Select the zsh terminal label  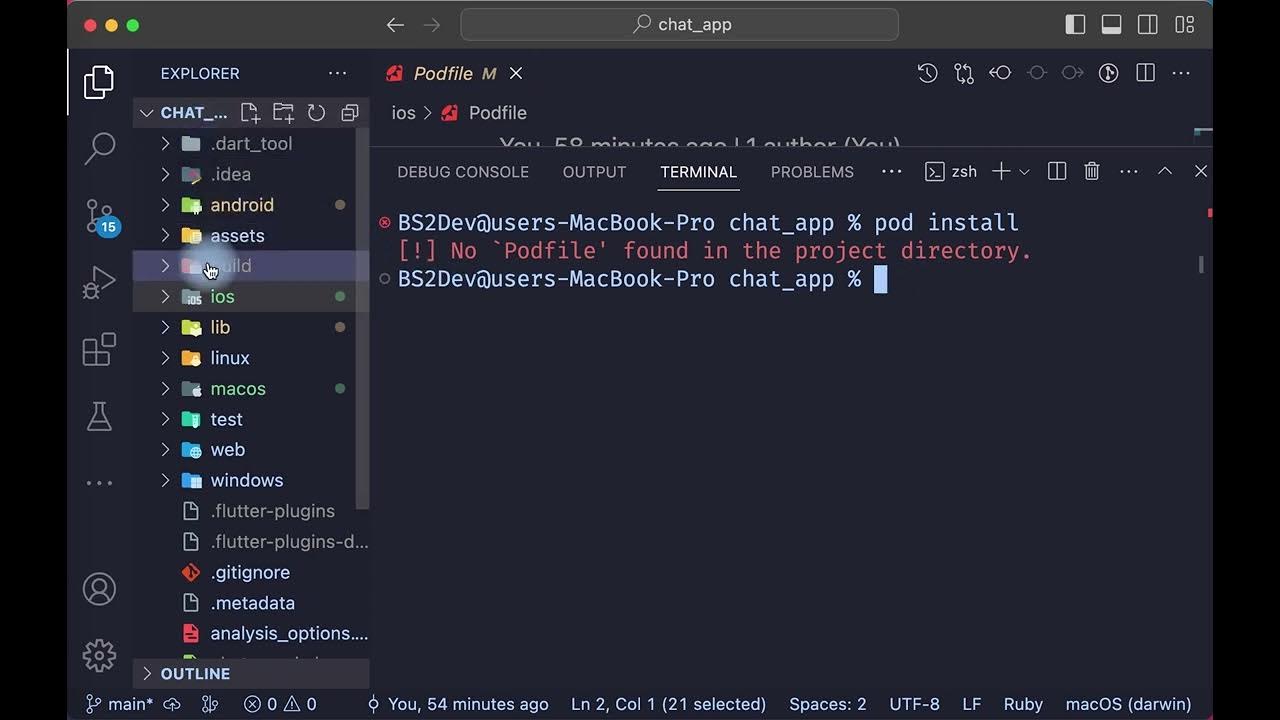coord(951,172)
